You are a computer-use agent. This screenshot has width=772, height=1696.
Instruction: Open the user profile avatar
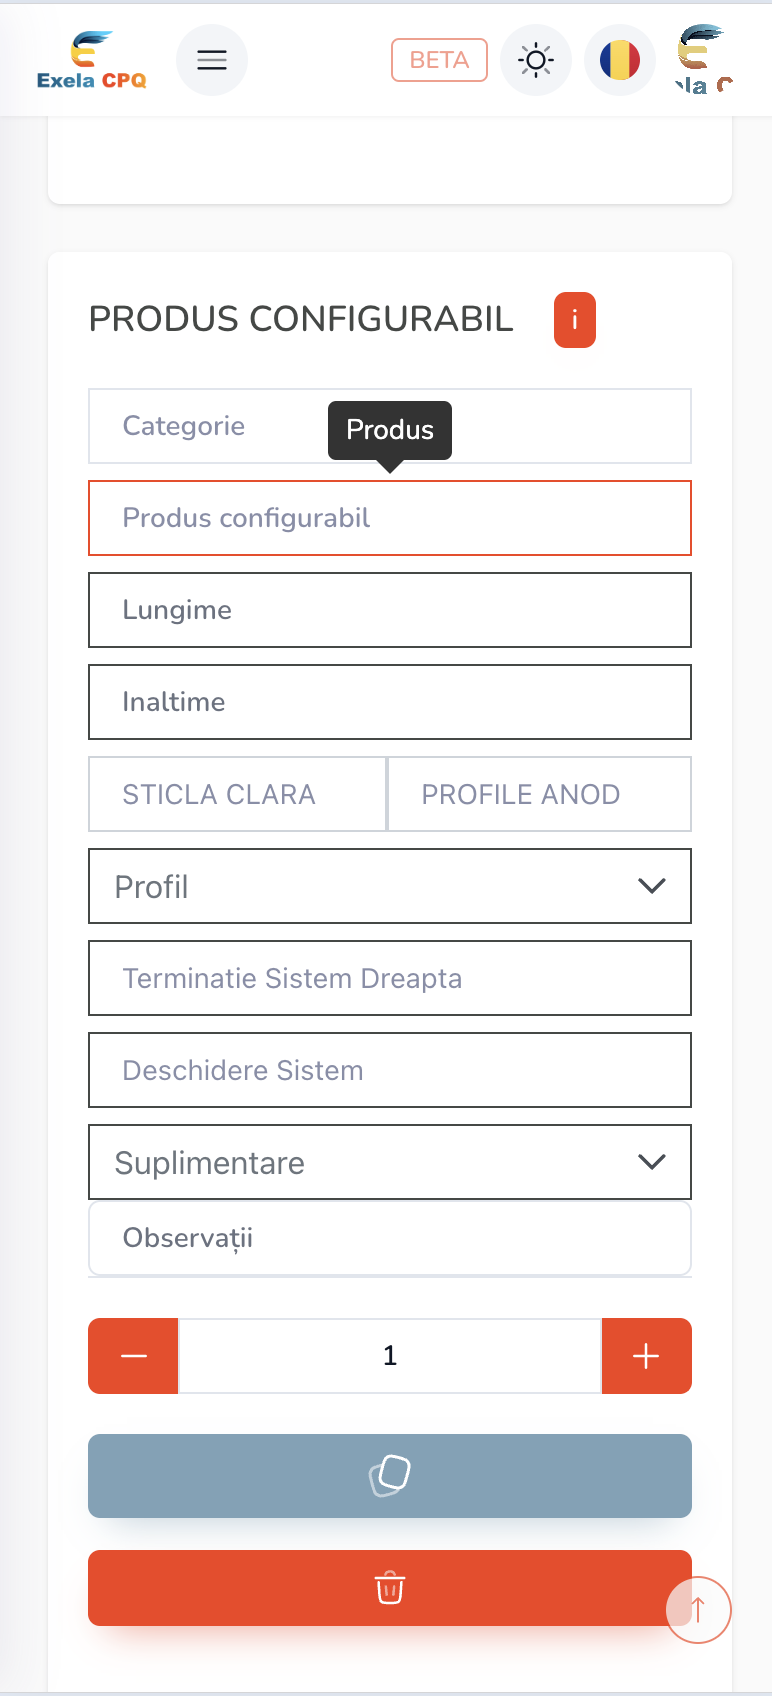(705, 60)
